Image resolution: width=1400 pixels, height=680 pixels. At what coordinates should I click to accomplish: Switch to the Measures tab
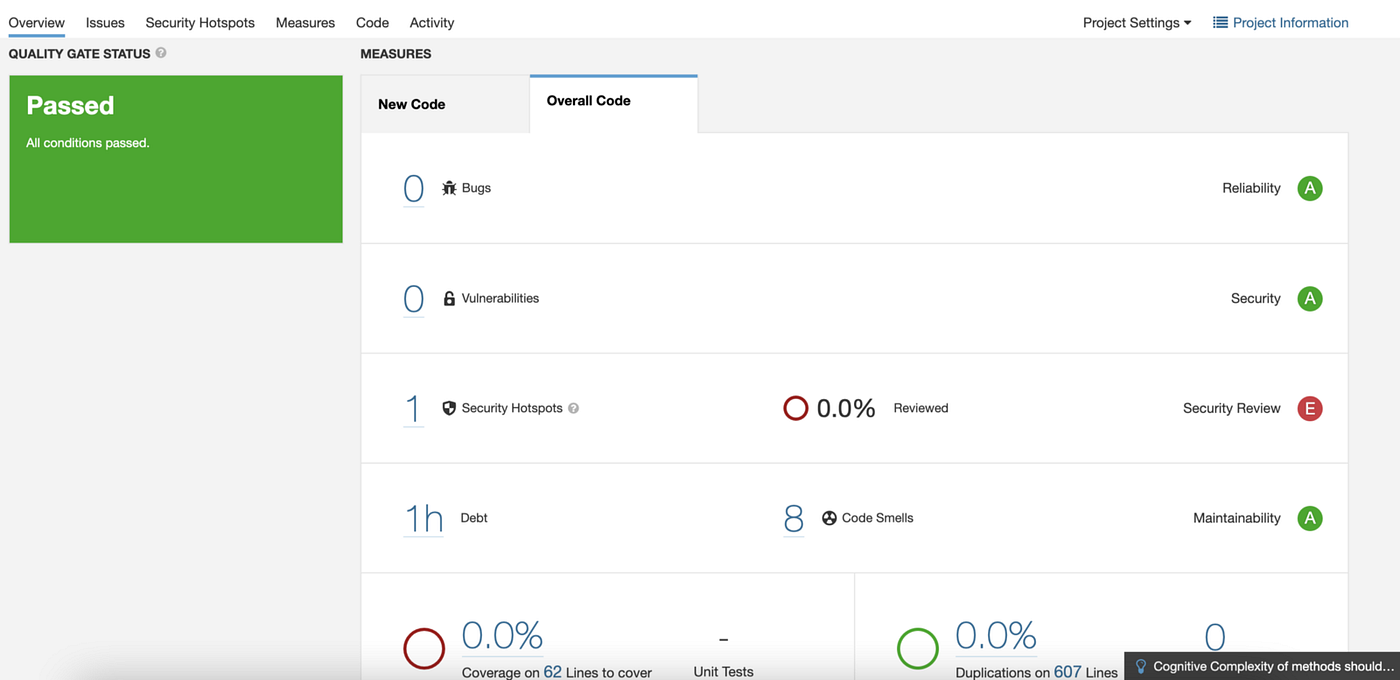(305, 22)
